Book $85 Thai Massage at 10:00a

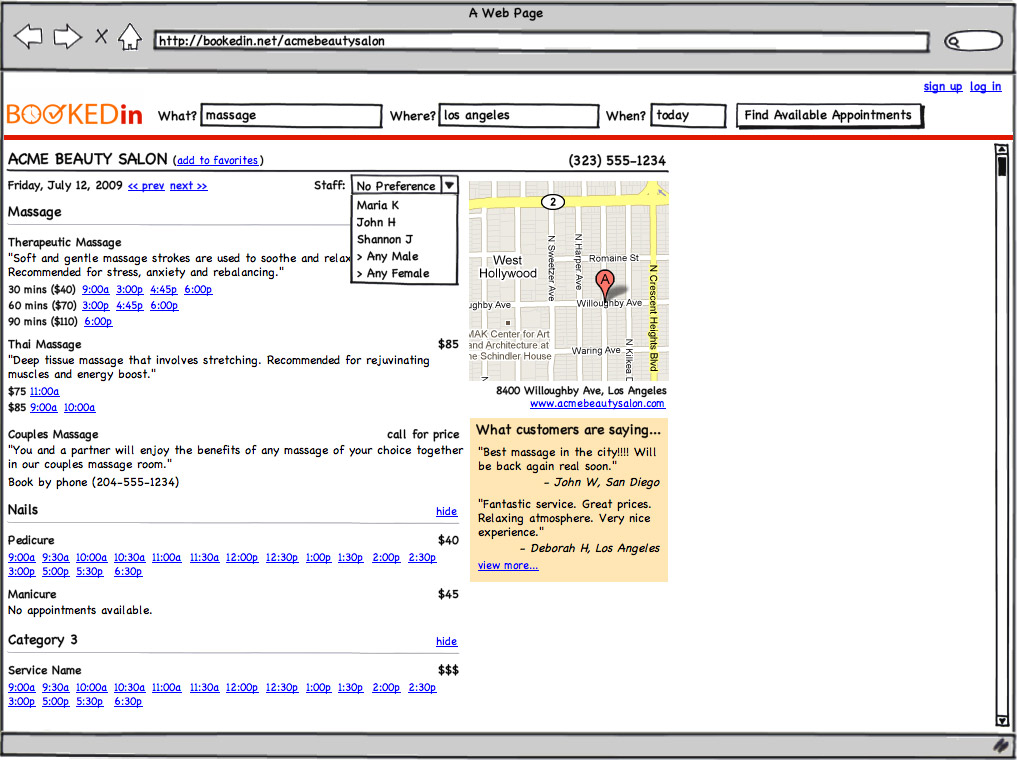79,407
